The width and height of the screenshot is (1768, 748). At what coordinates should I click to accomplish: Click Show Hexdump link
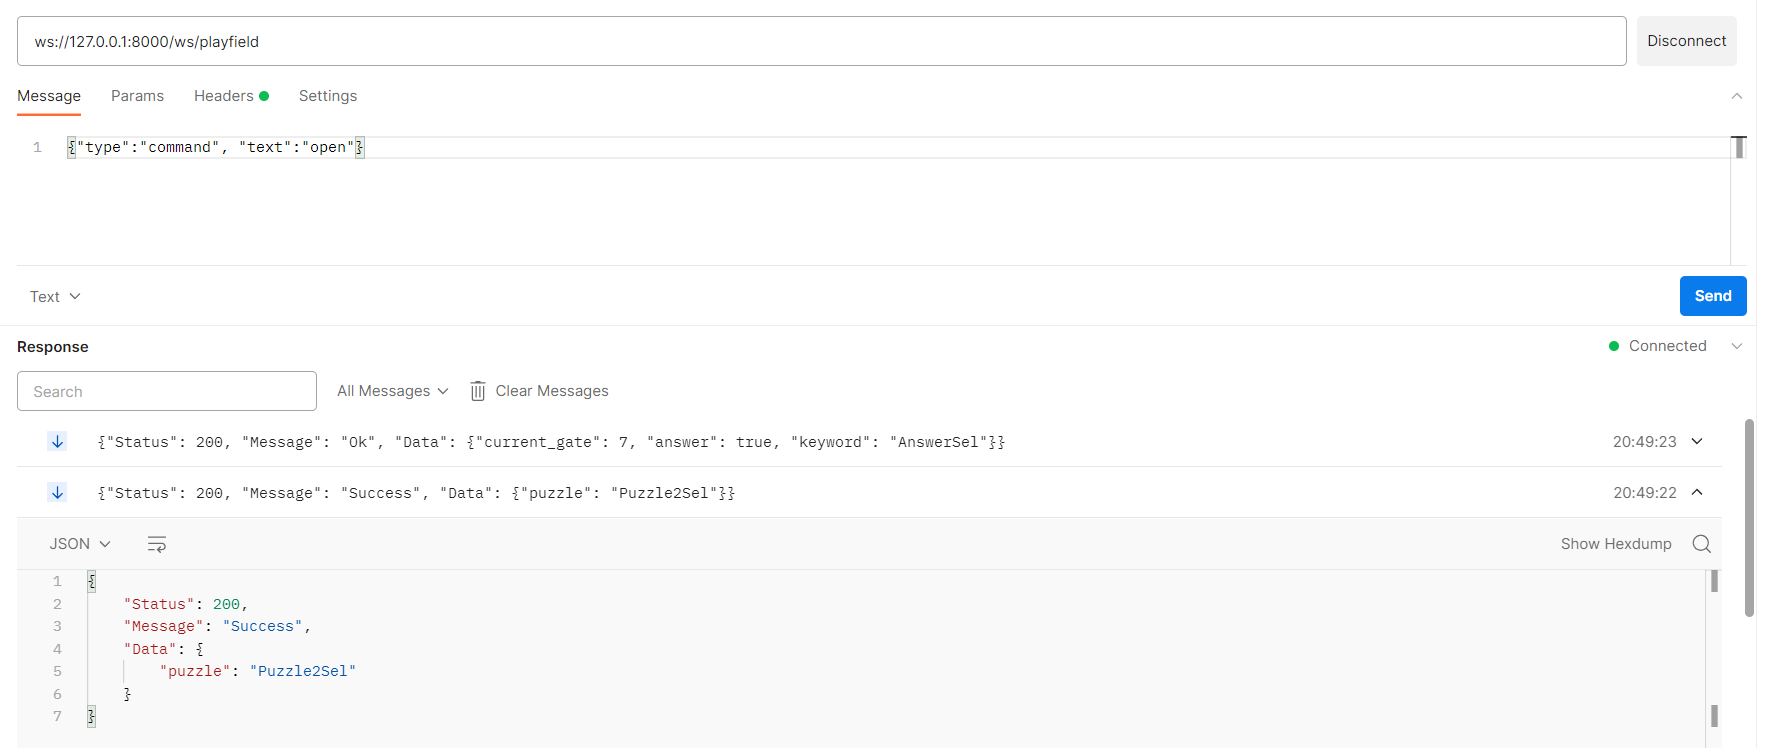point(1615,544)
